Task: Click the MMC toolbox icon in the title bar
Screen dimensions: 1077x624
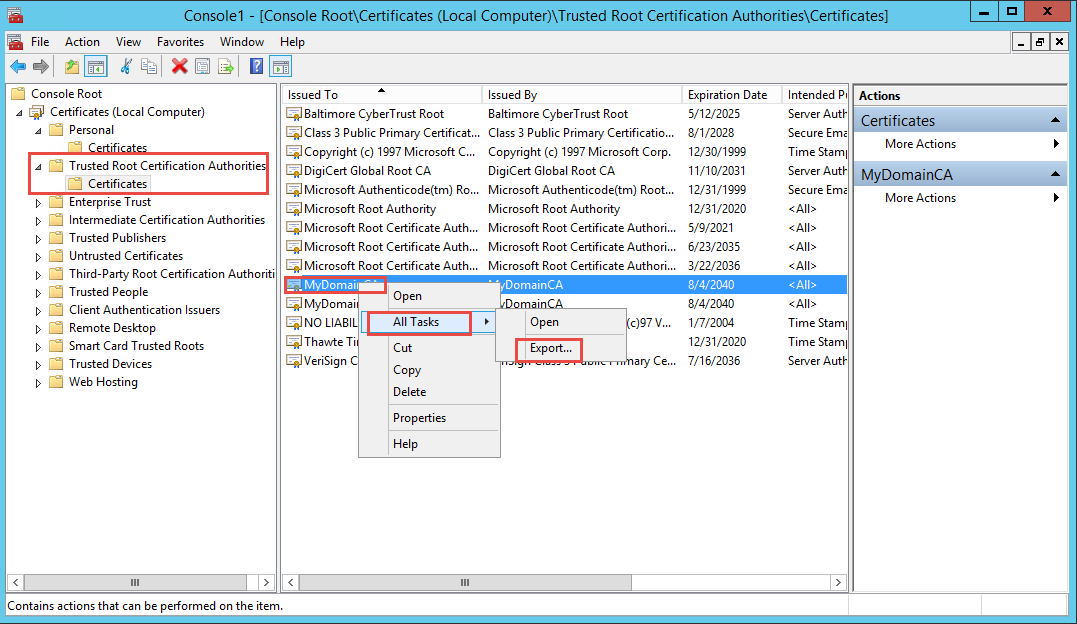Action: tap(14, 14)
